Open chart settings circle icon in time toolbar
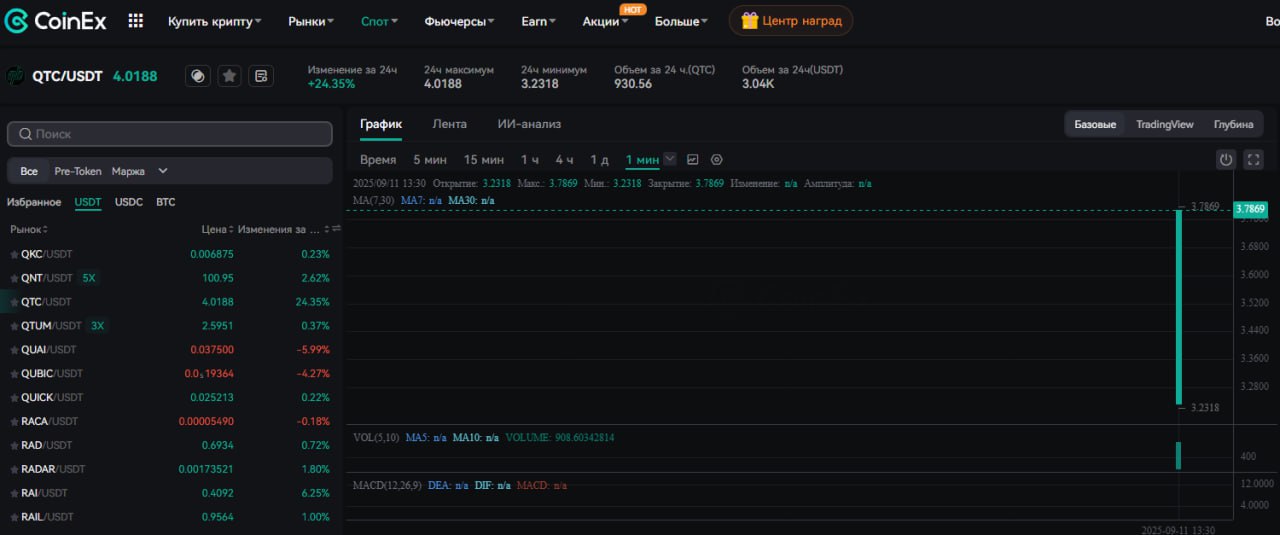The height and width of the screenshot is (535, 1280). tap(717, 160)
